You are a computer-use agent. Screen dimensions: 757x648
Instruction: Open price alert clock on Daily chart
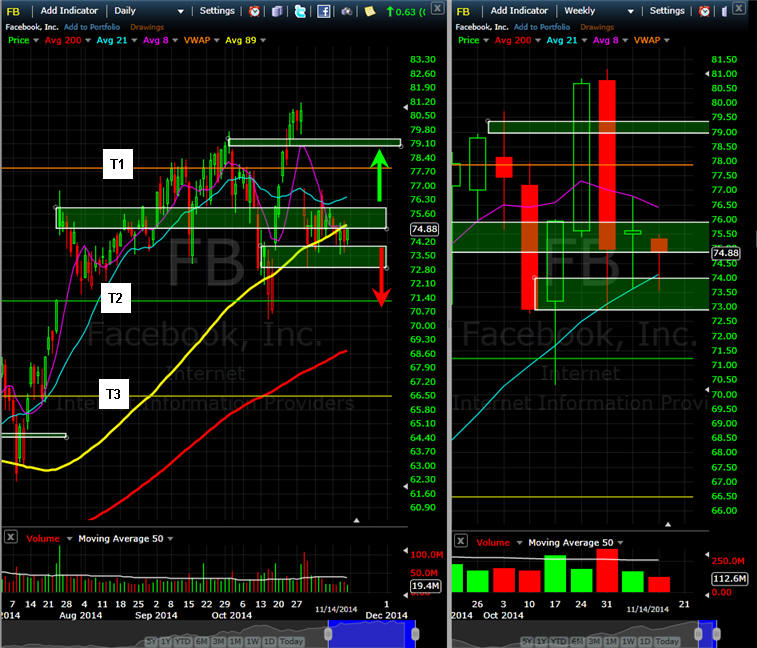click(x=254, y=11)
